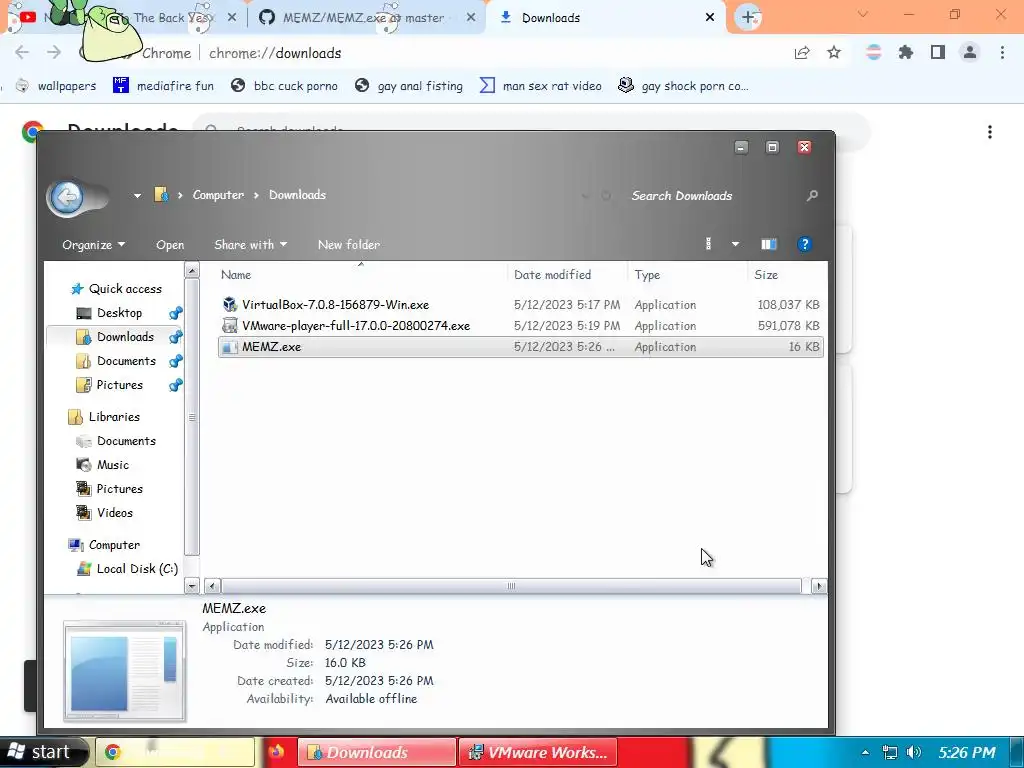This screenshot has width=1024, height=768.
Task: Click the VirtualBox installer icon
Action: click(229, 304)
